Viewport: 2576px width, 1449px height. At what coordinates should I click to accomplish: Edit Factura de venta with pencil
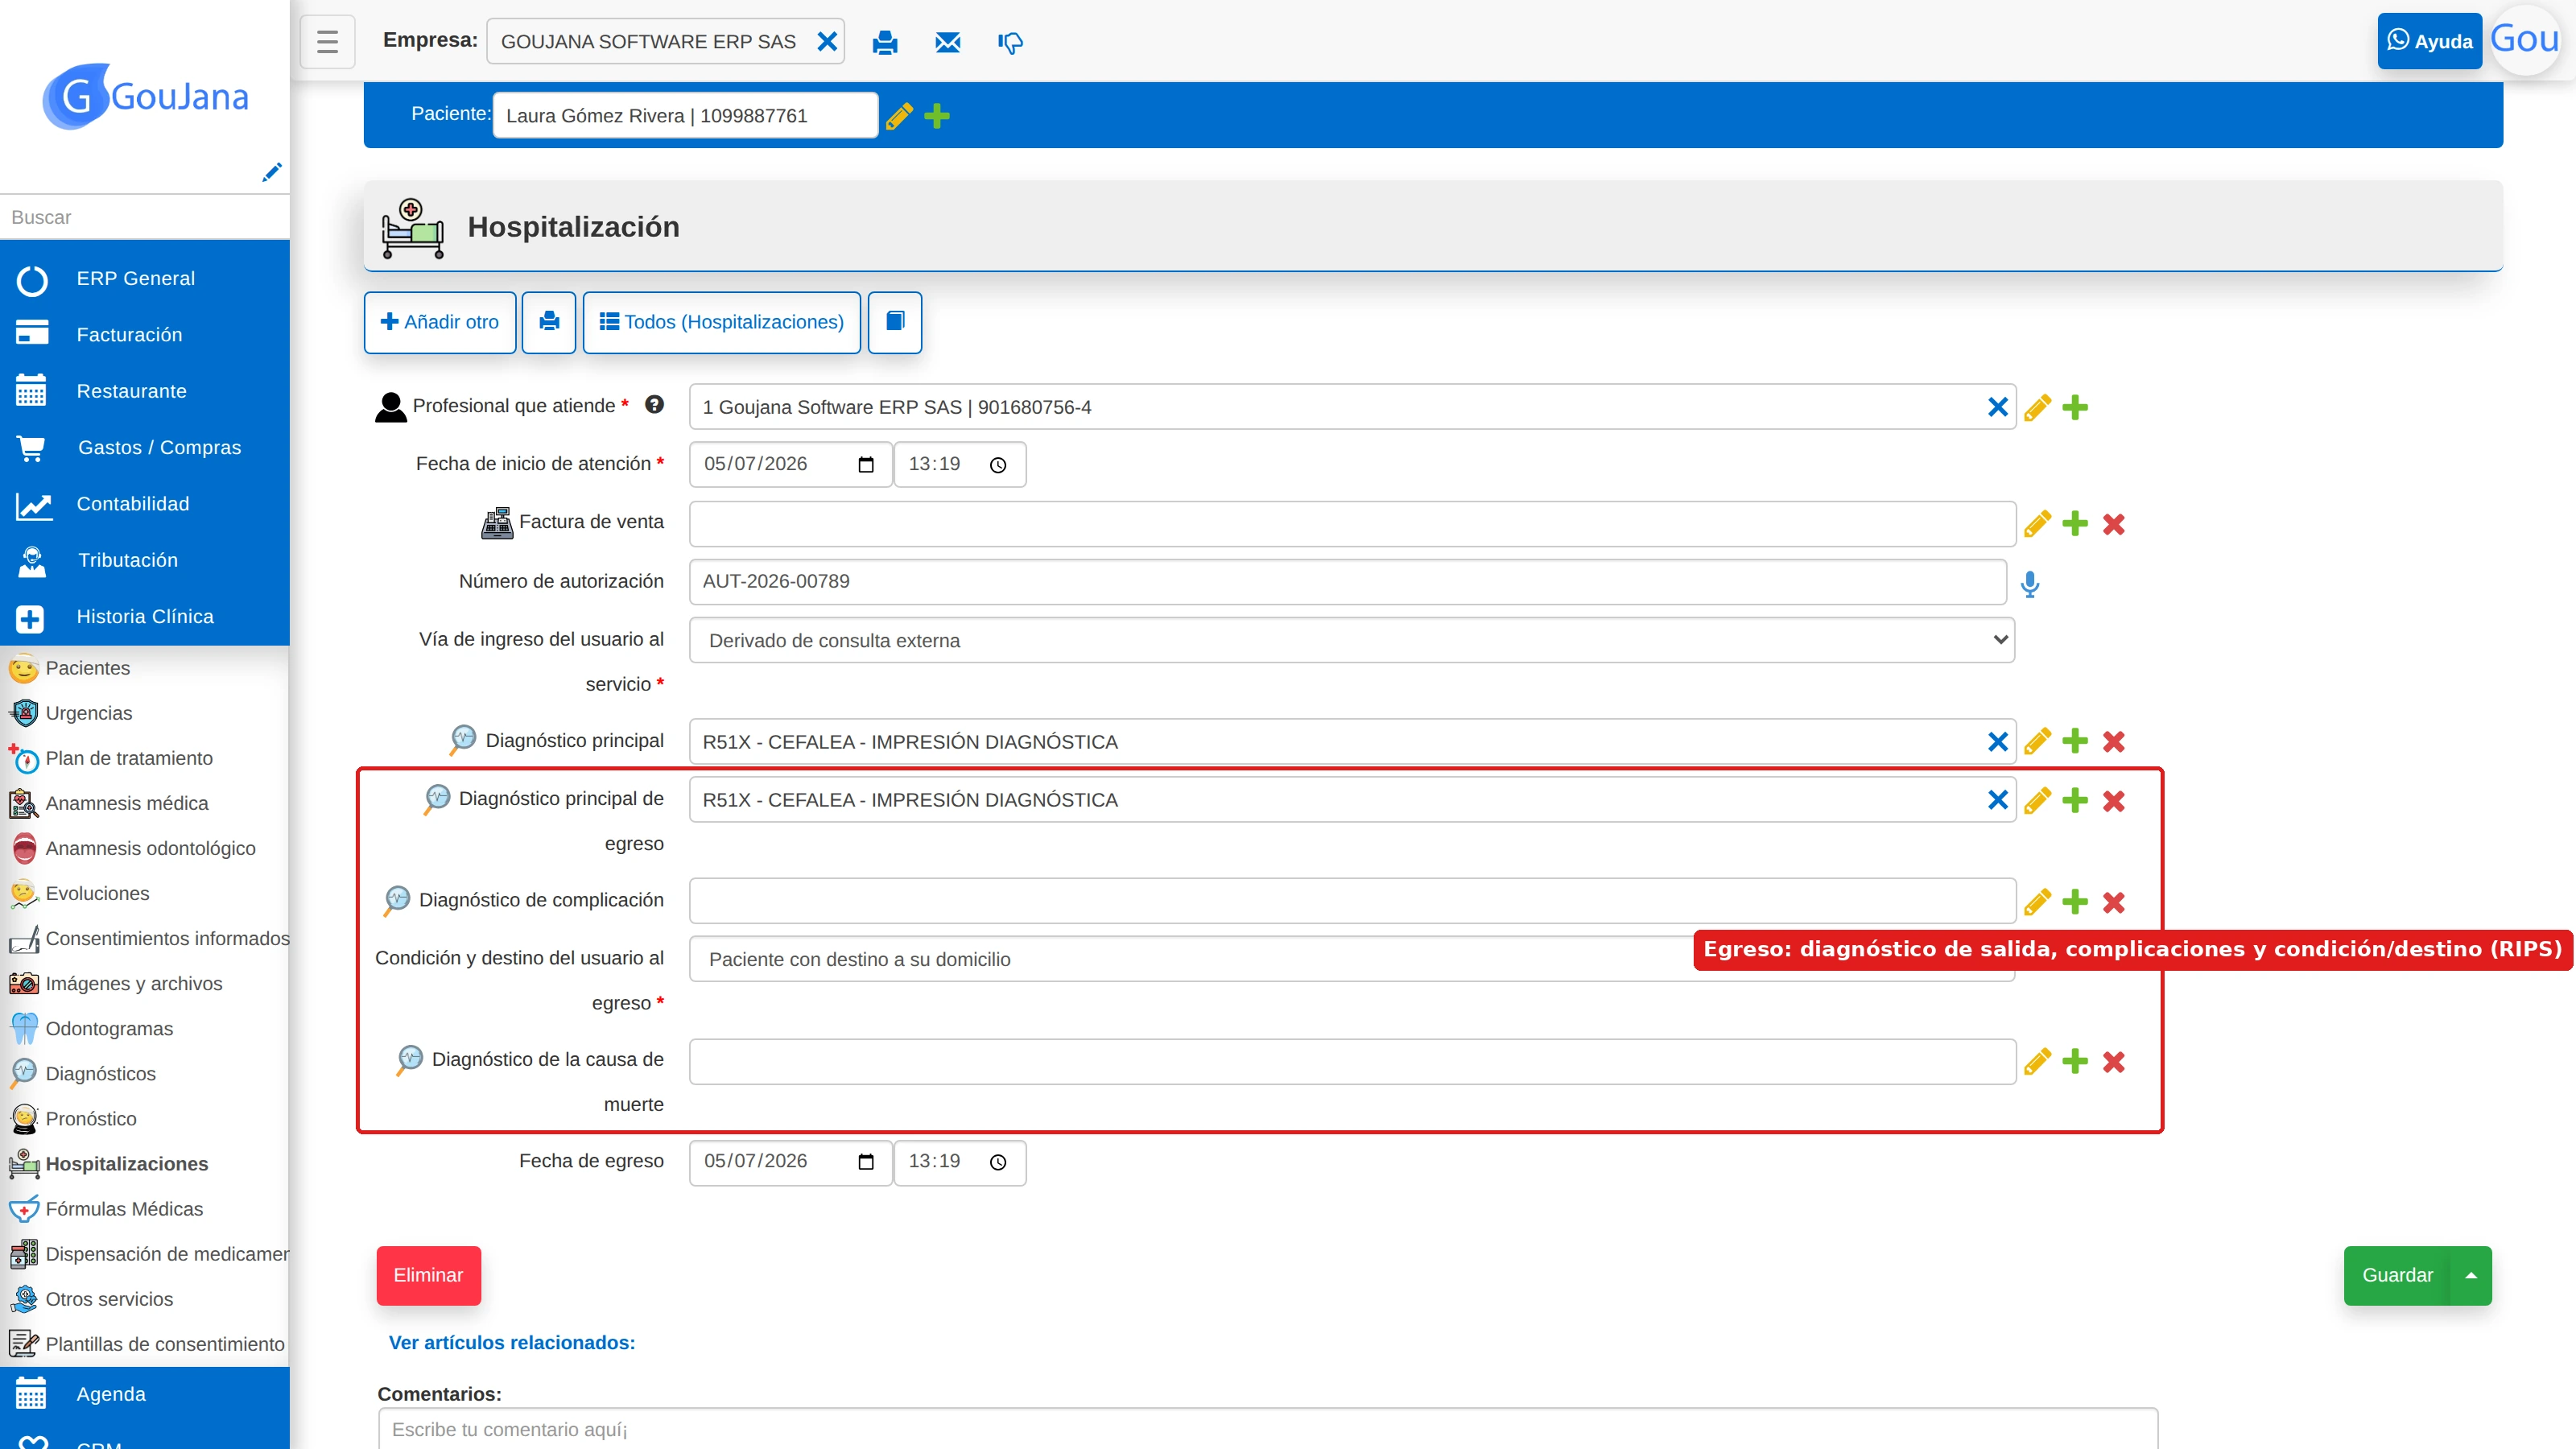point(2037,524)
